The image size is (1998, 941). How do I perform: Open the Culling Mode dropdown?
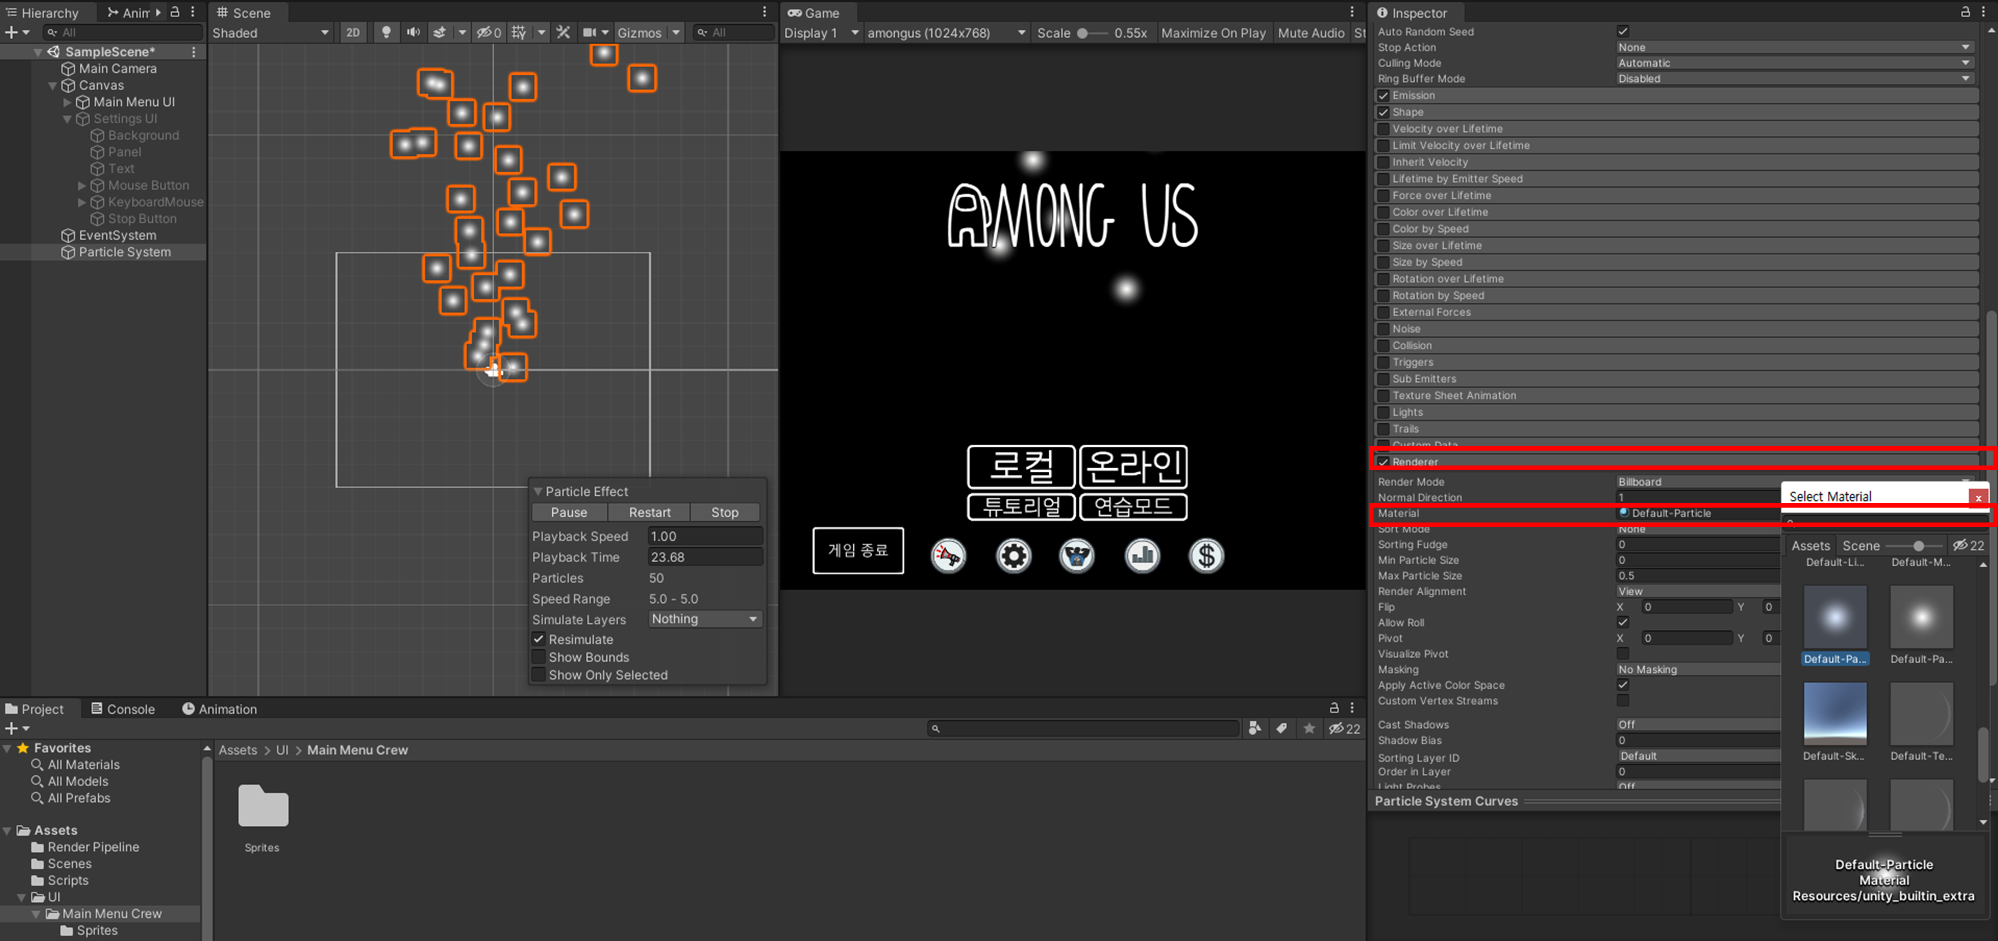pyautogui.click(x=1794, y=63)
